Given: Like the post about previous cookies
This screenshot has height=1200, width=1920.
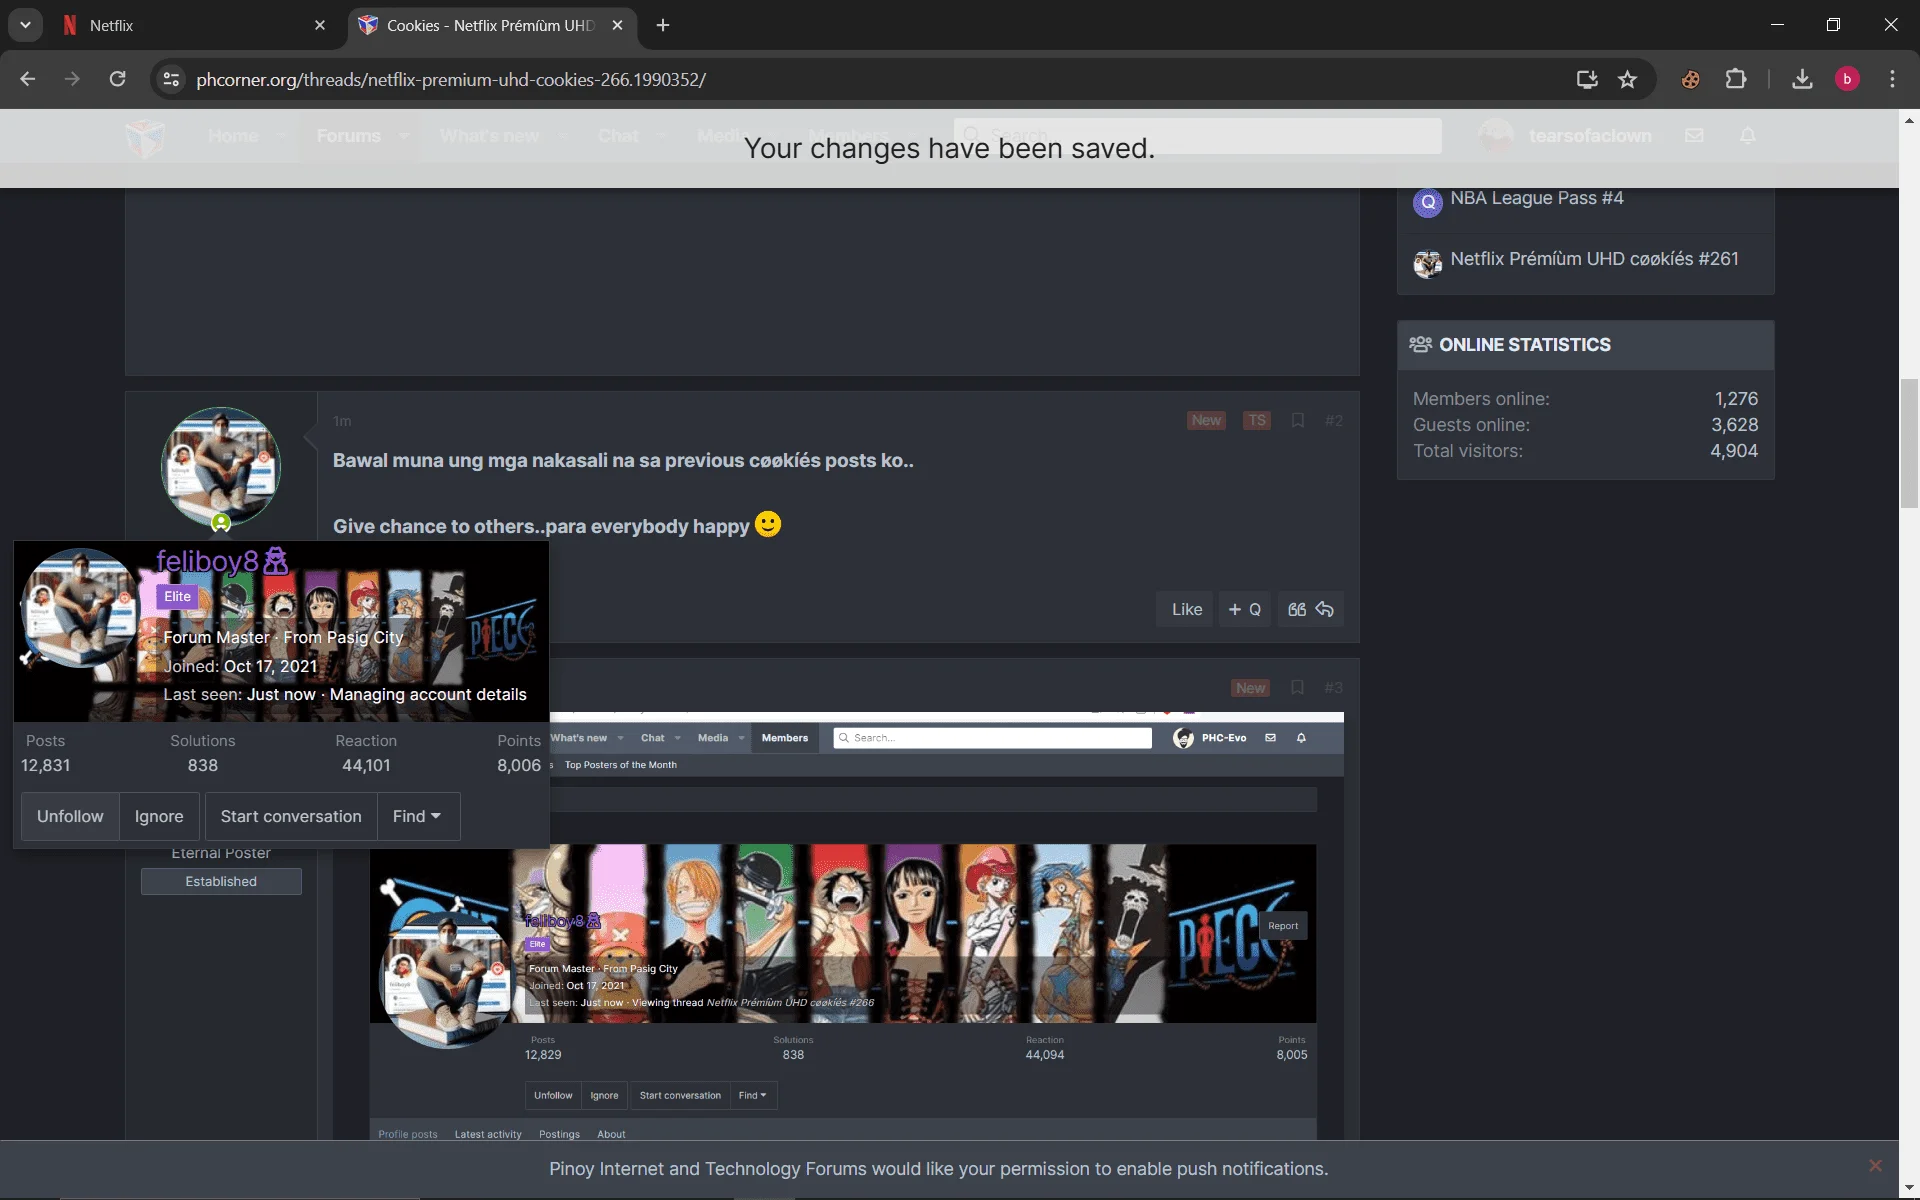Looking at the screenshot, I should (x=1187, y=609).
